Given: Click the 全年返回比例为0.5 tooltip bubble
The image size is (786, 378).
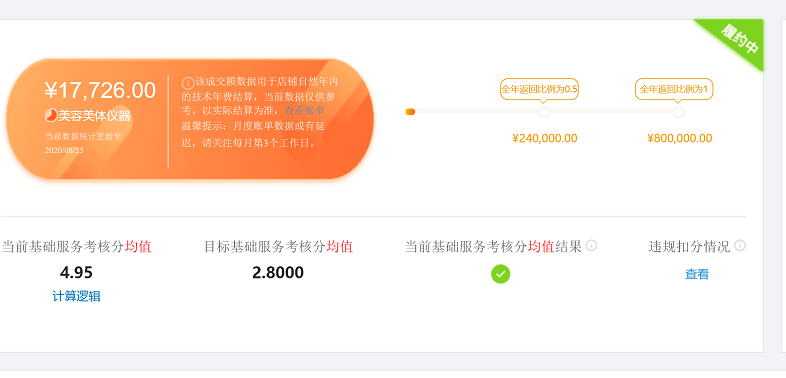Looking at the screenshot, I should [539, 89].
